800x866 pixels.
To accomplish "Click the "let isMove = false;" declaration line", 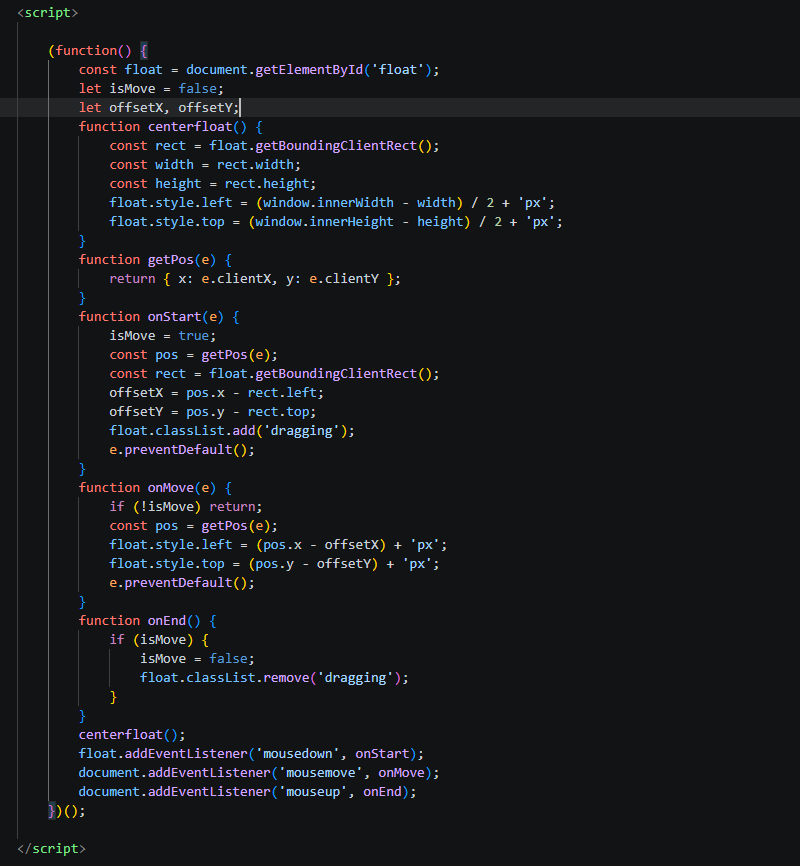I will pos(151,89).
